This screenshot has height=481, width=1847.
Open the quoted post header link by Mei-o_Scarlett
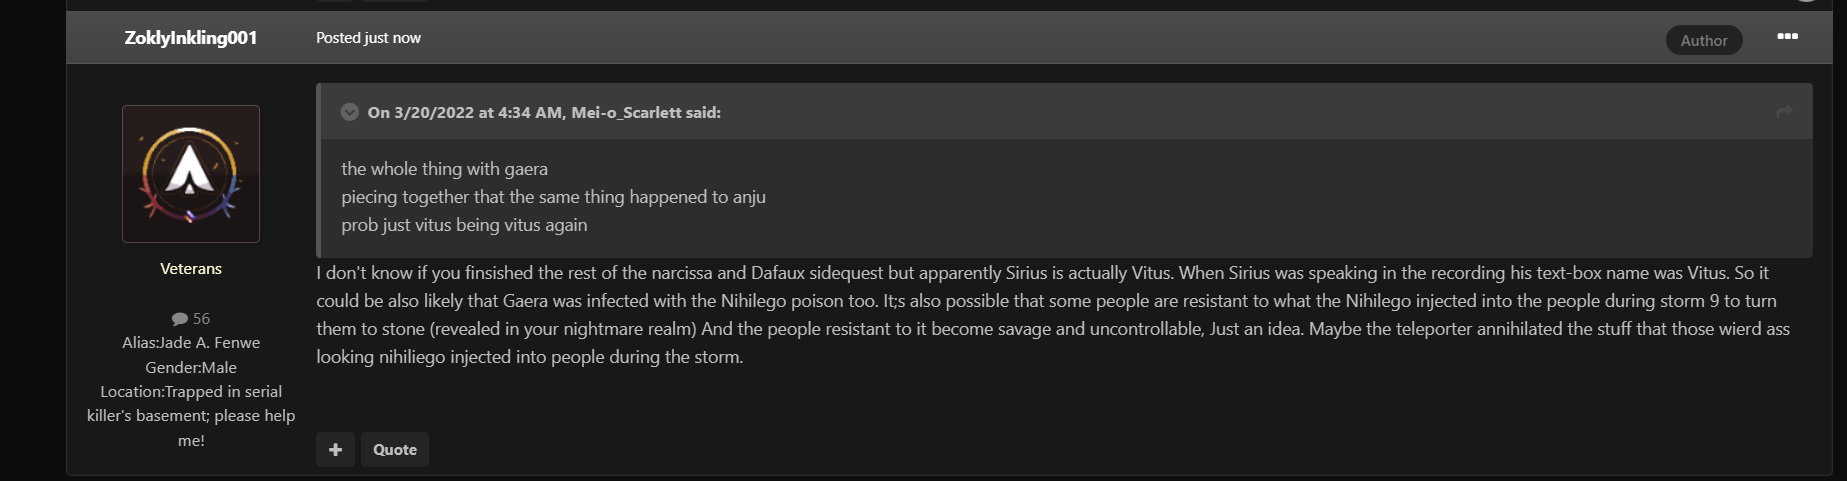pyautogui.click(x=544, y=112)
